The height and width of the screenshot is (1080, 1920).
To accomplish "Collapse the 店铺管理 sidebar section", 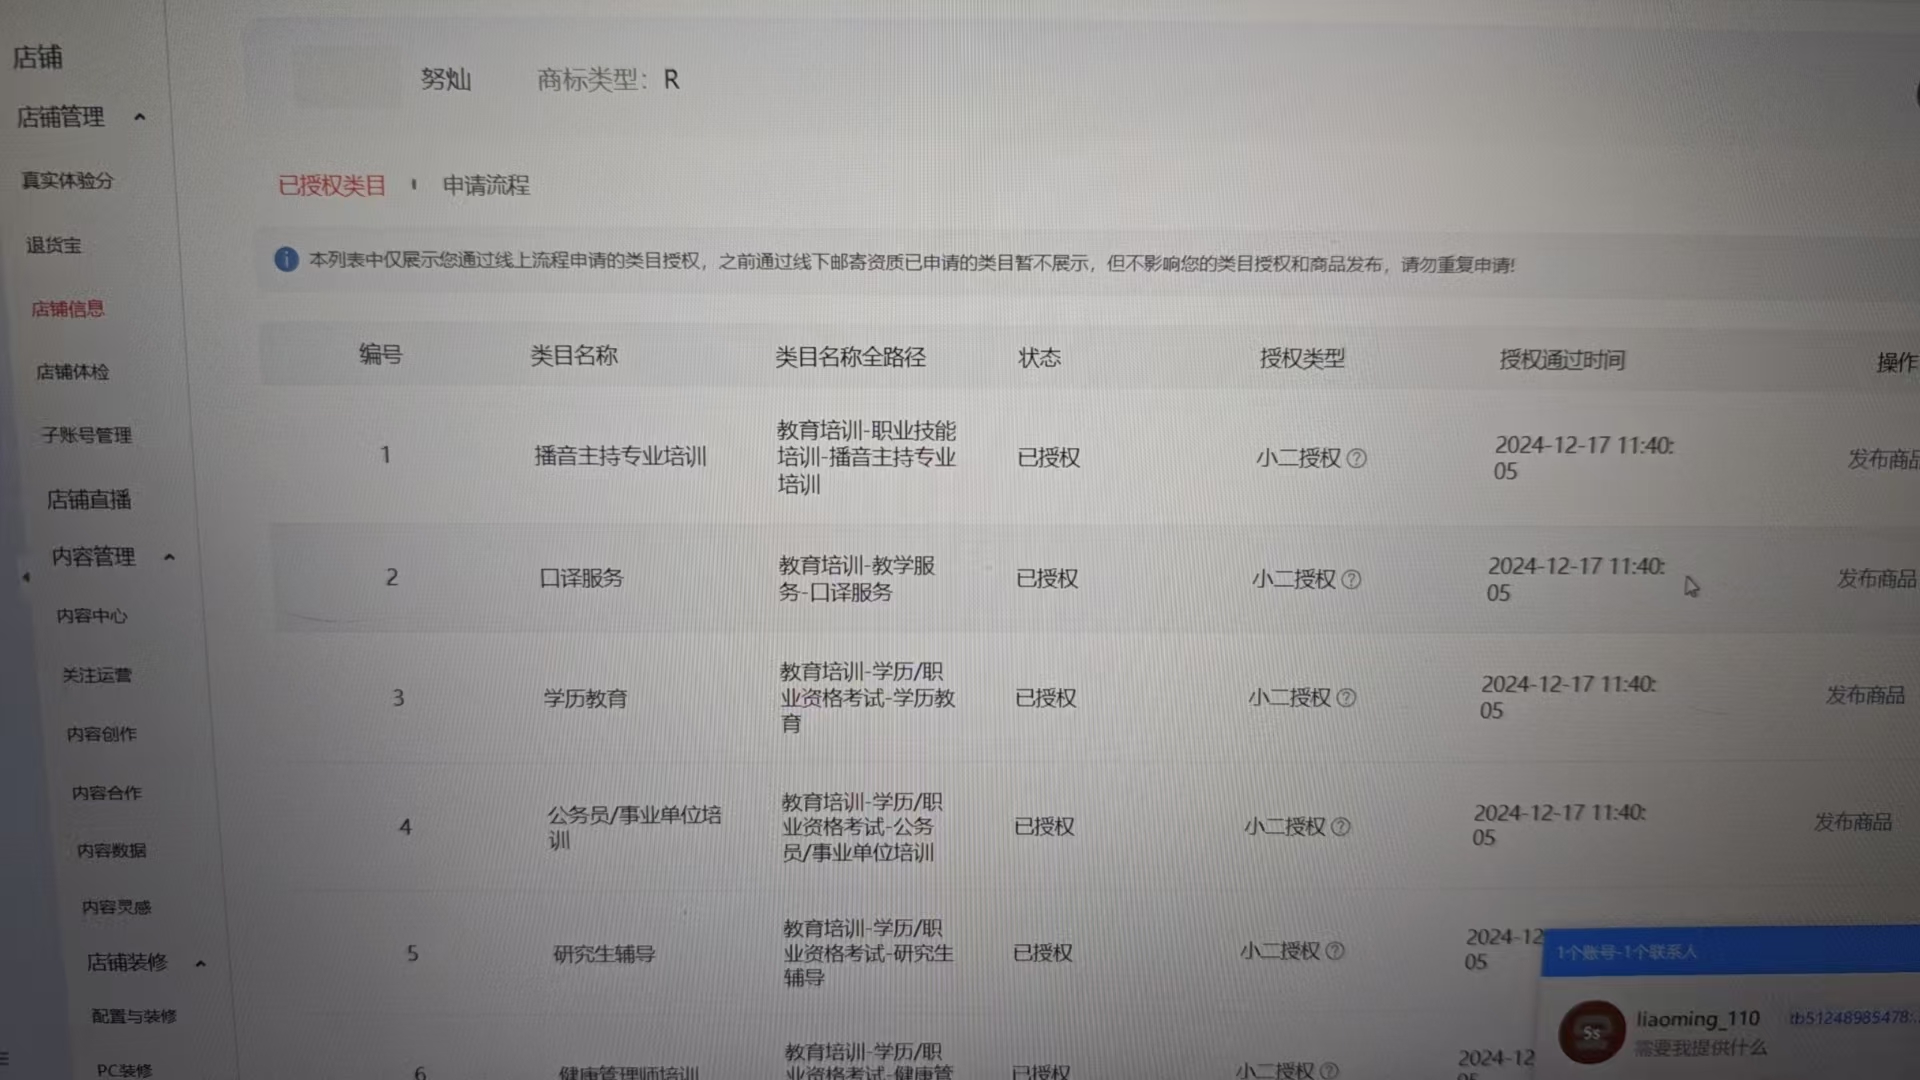I will tap(140, 117).
